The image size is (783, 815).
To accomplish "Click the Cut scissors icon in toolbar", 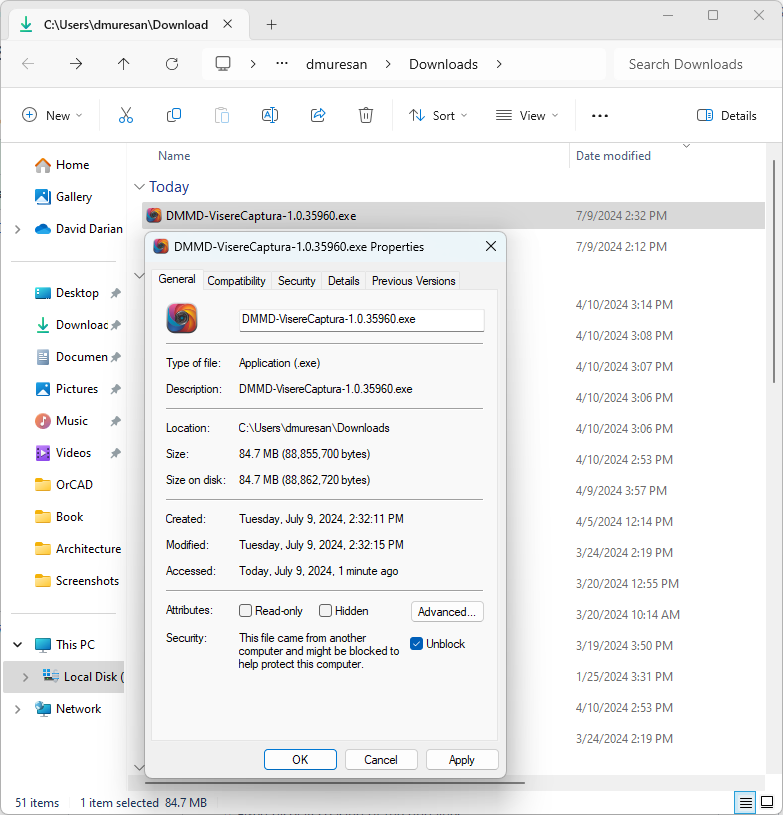I will click(126, 116).
